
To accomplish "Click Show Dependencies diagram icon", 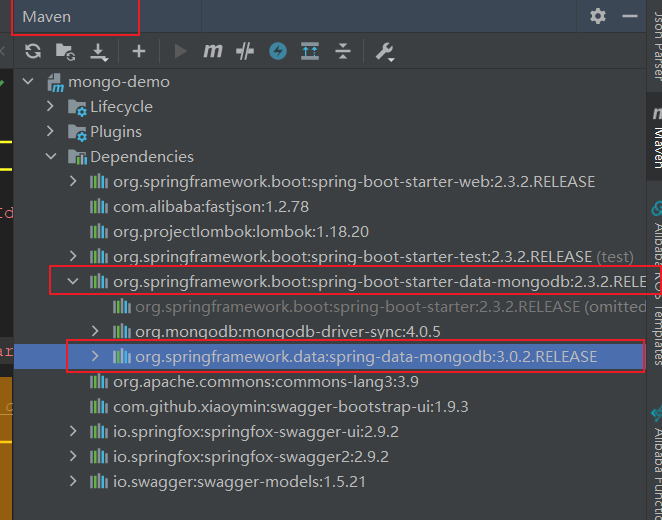I will click(310, 51).
